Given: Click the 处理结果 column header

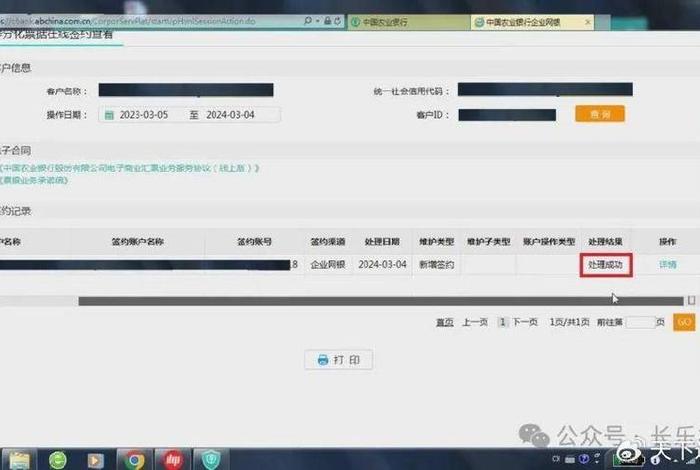Looking at the screenshot, I should (605, 242).
